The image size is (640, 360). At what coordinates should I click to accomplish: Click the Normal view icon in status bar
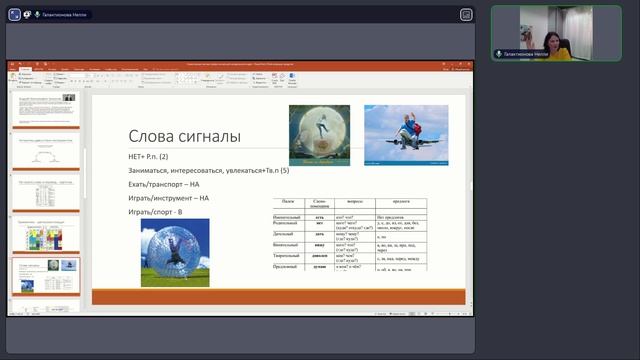412,314
